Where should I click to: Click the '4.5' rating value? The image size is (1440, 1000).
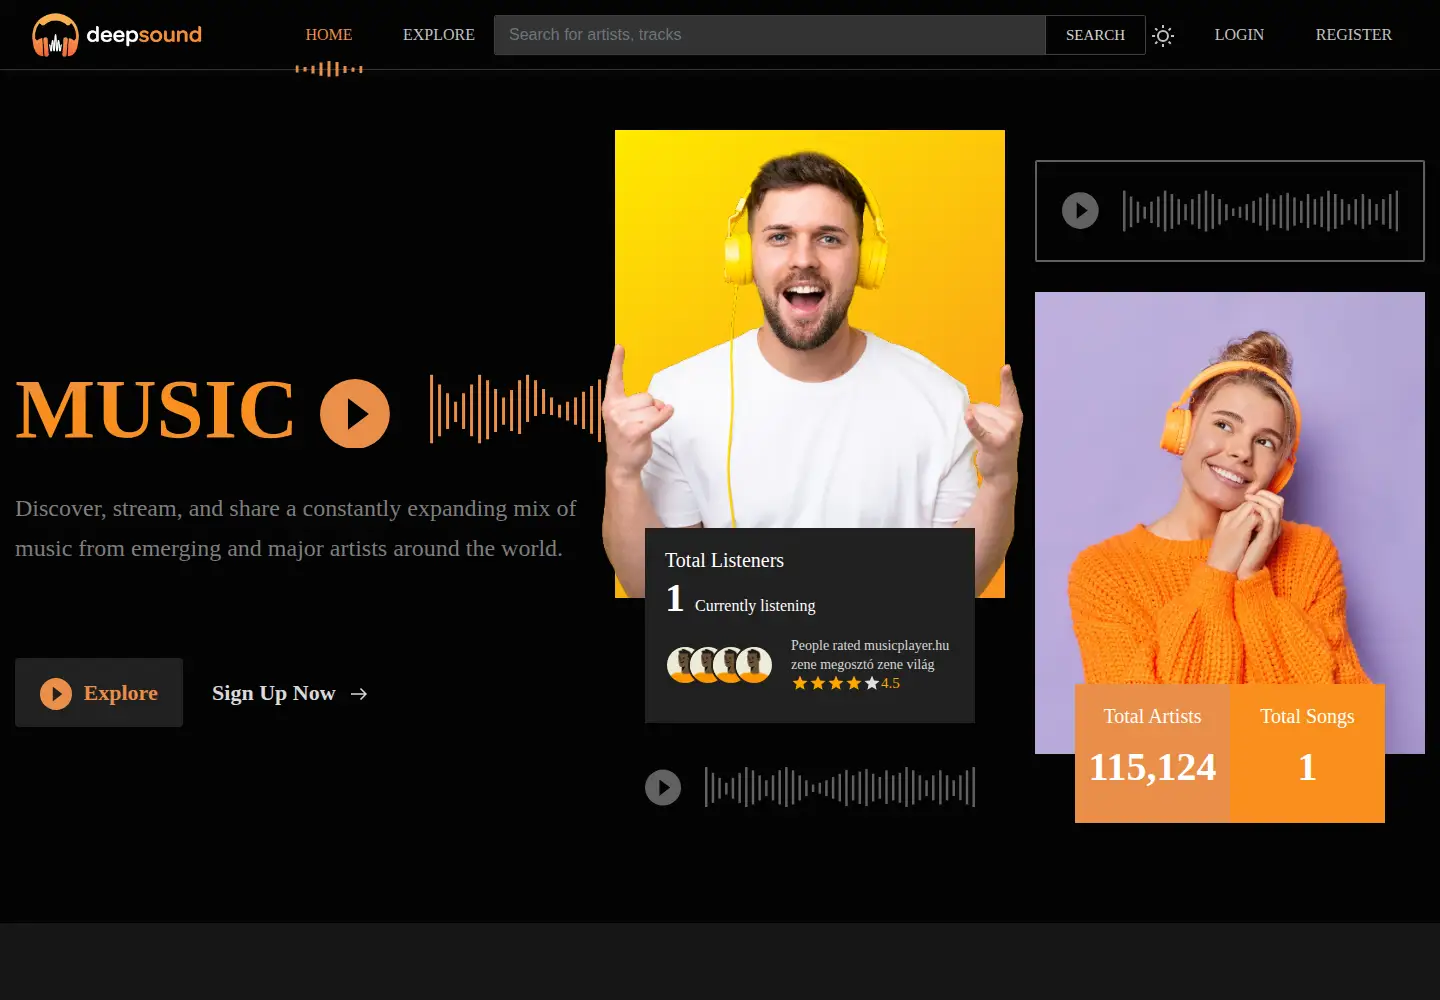pyautogui.click(x=891, y=683)
